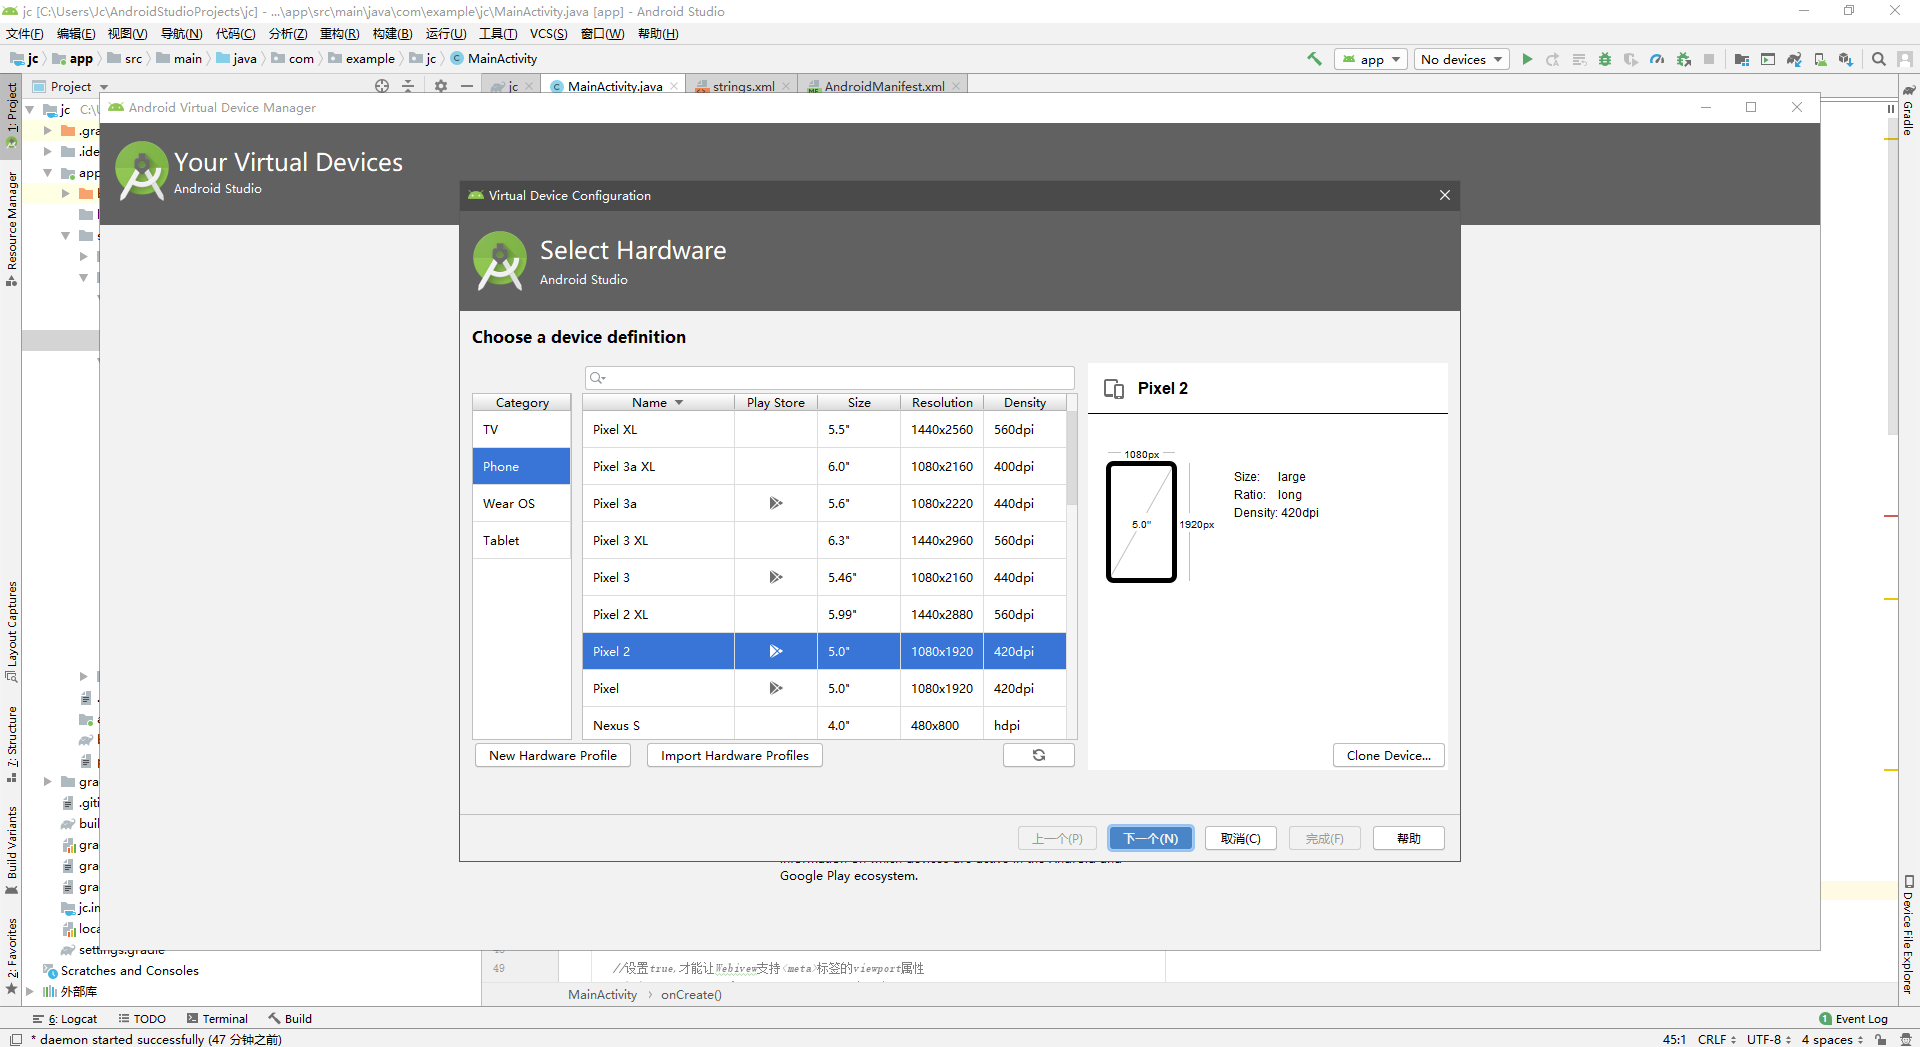Click the refresh button below device table
This screenshot has height=1047, width=1920.
[x=1039, y=755]
